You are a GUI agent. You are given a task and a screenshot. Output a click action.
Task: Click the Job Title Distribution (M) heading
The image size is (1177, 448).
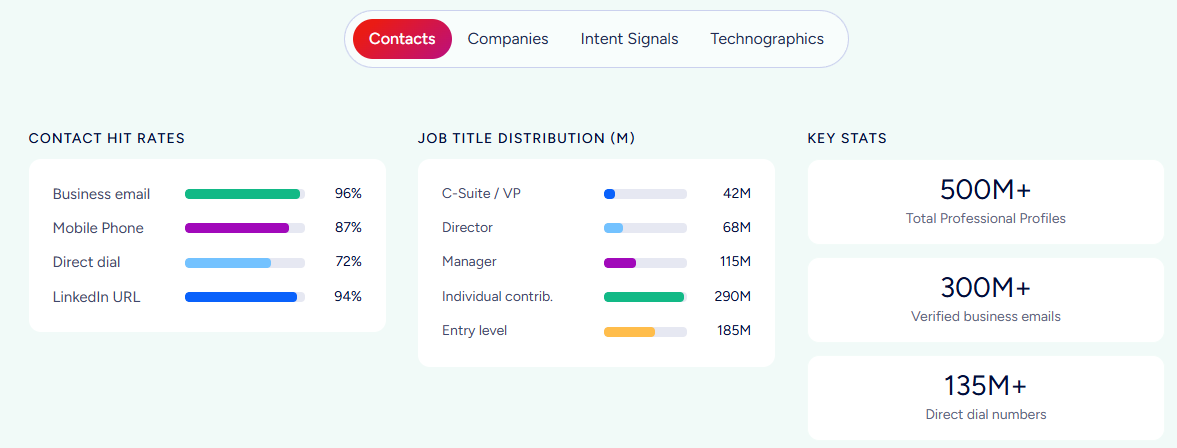[x=527, y=138]
